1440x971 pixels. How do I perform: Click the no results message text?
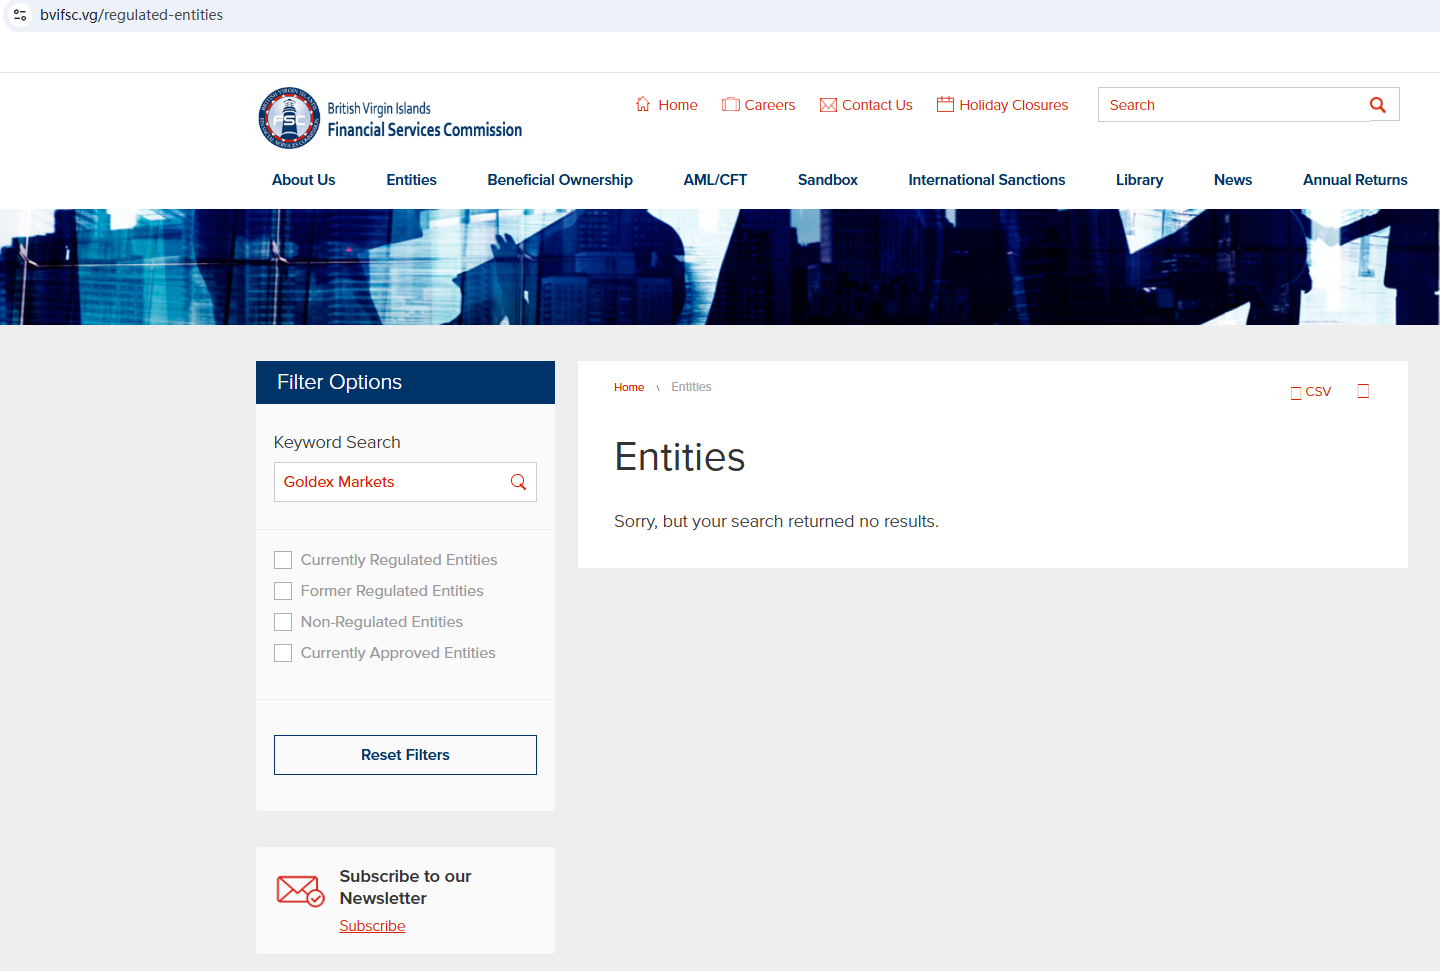[776, 522]
